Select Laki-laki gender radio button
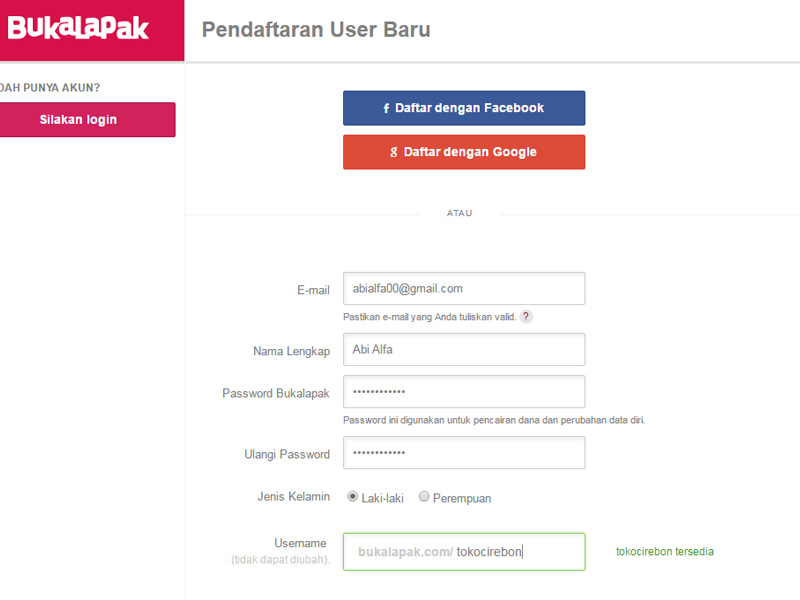Screen dimensions: 800x600 tap(353, 496)
